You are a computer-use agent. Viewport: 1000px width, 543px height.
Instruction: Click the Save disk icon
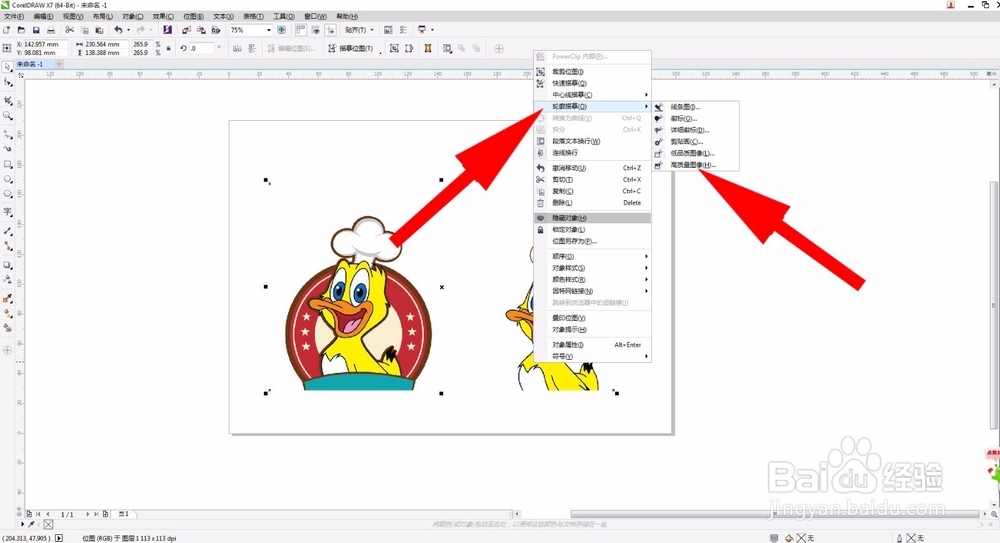point(36,30)
